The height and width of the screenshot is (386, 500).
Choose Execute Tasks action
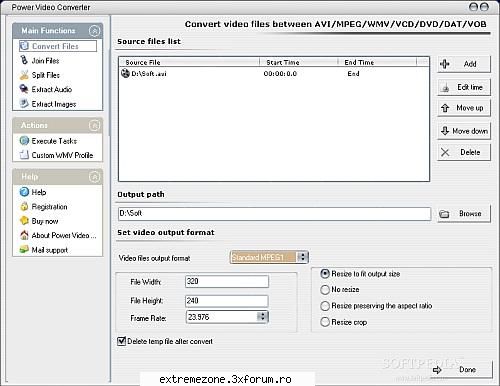(54, 141)
